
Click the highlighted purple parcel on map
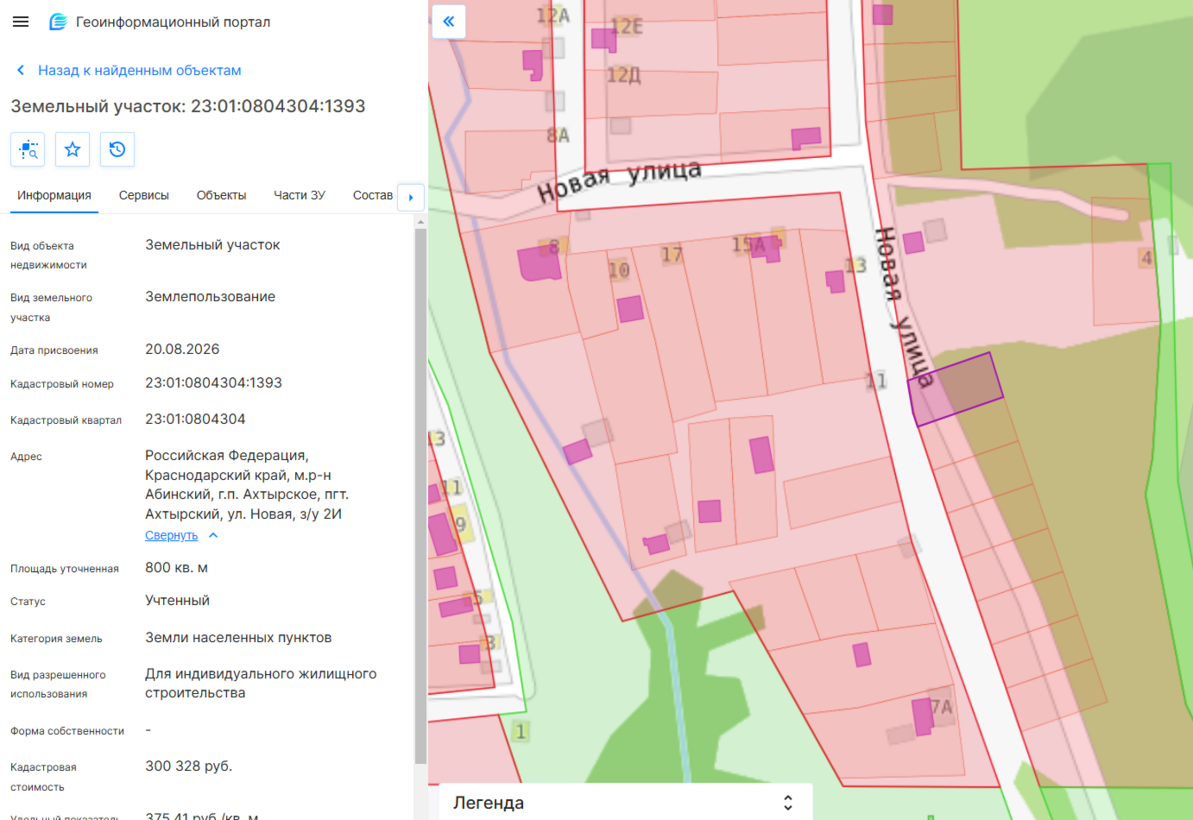(956, 389)
